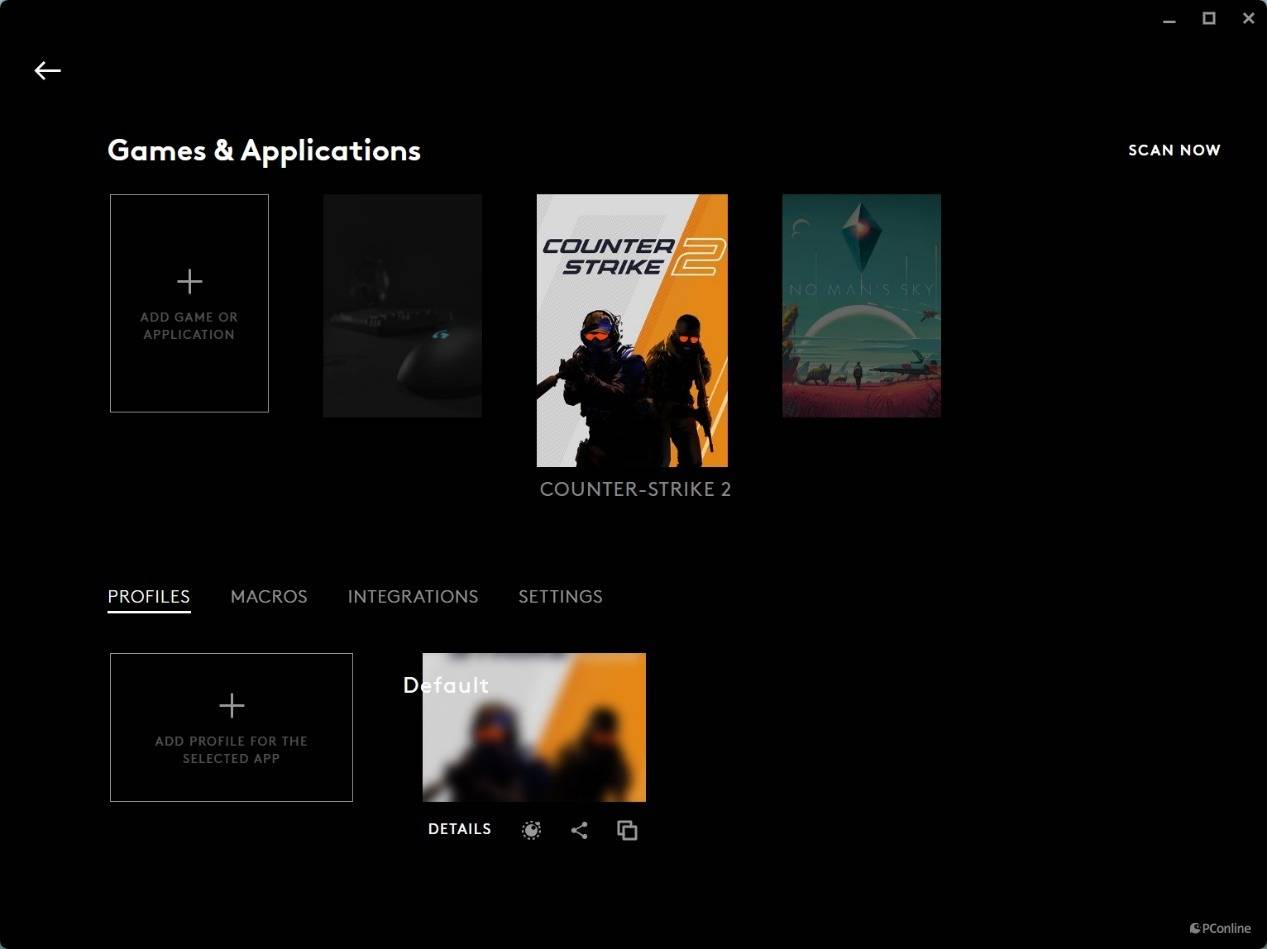Switch to the INTEGRATIONS tab
This screenshot has height=949, width=1267.
(413, 596)
